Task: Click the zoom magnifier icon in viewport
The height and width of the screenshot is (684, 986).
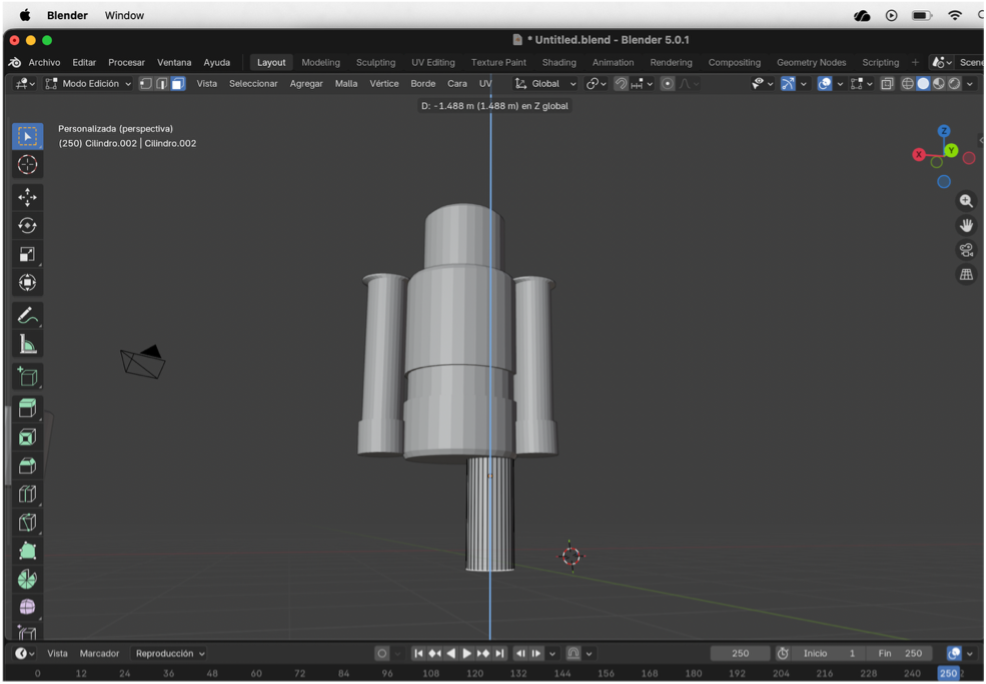Action: (966, 201)
